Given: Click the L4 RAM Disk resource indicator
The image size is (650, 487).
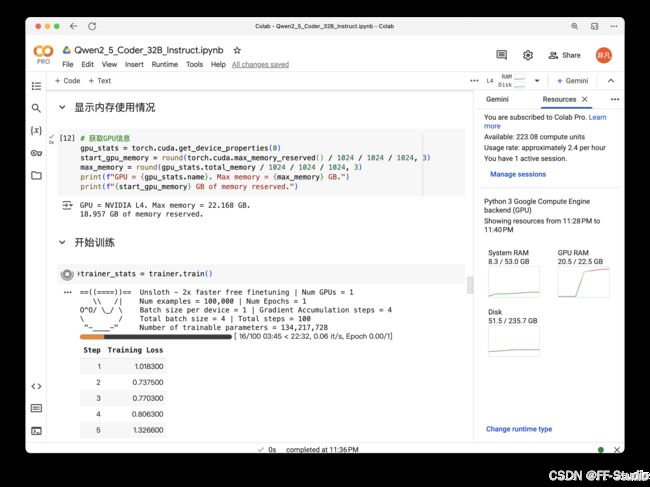Looking at the screenshot, I should [x=506, y=81].
